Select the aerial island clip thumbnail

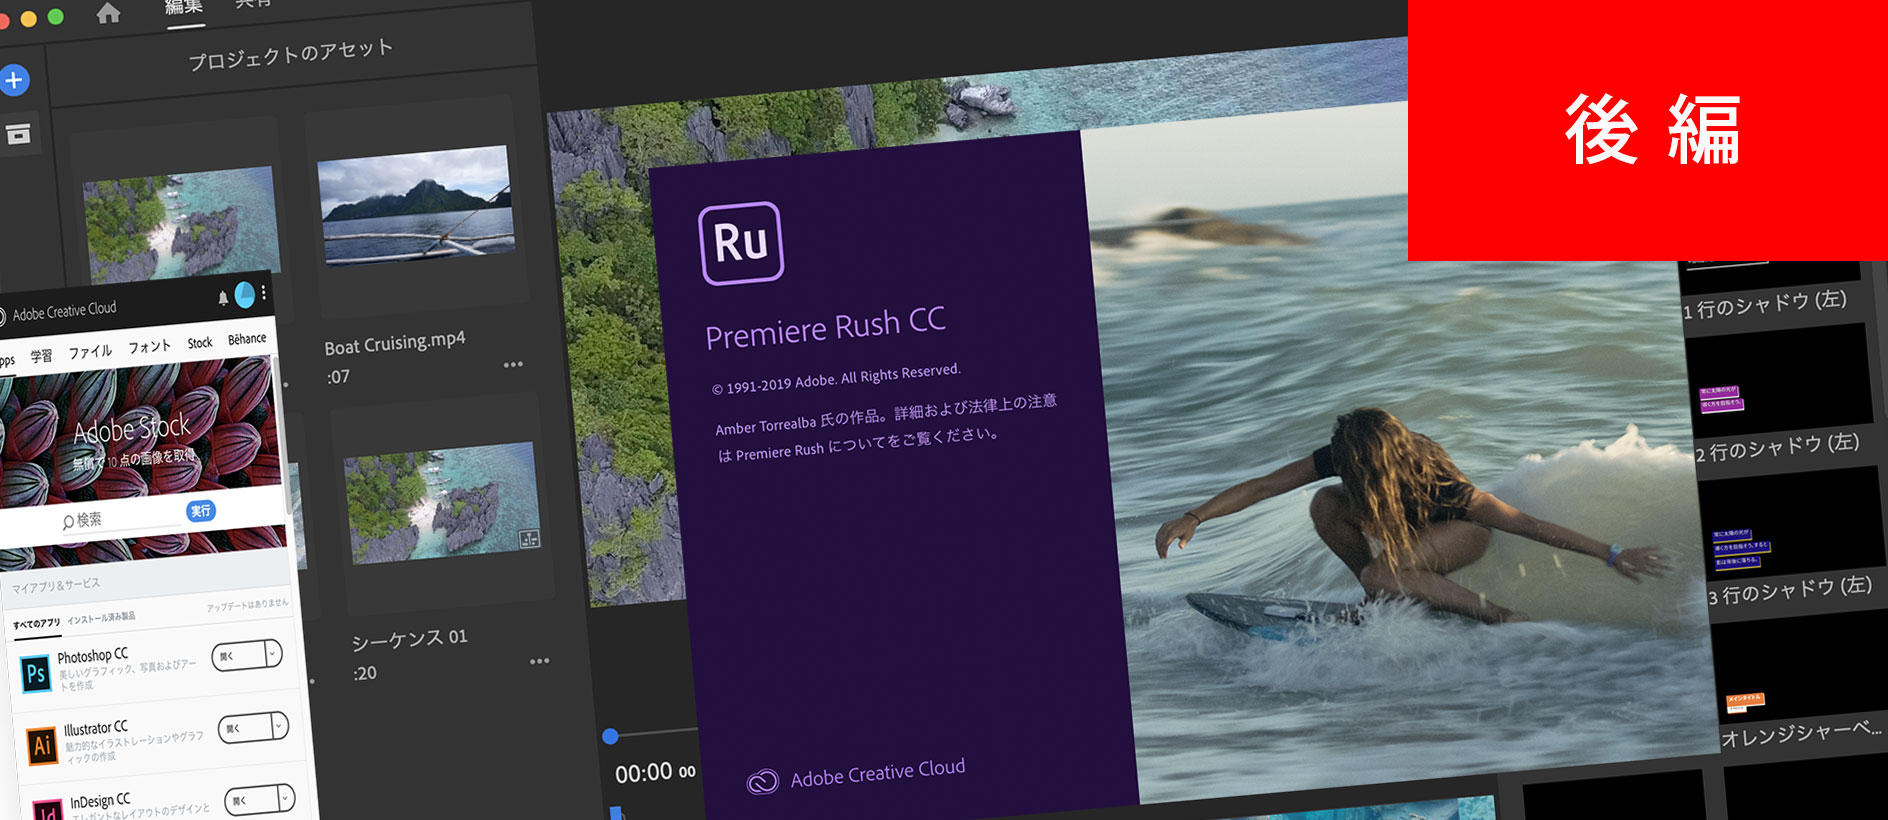point(181,225)
